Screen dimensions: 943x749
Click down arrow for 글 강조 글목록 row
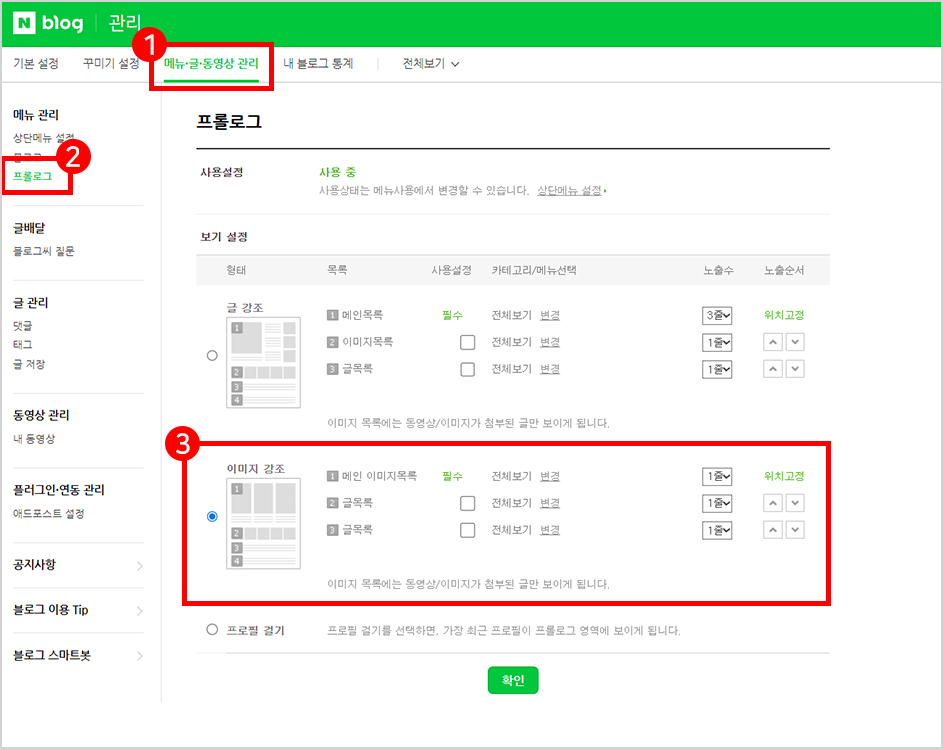(795, 369)
